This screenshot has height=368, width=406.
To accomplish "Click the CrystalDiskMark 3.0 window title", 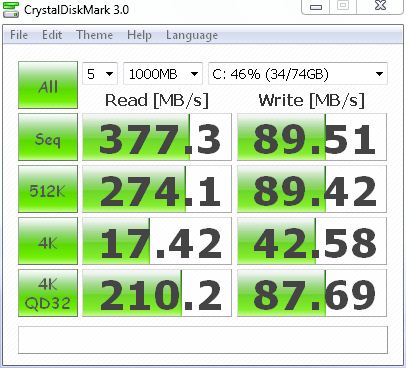I will click(x=77, y=10).
